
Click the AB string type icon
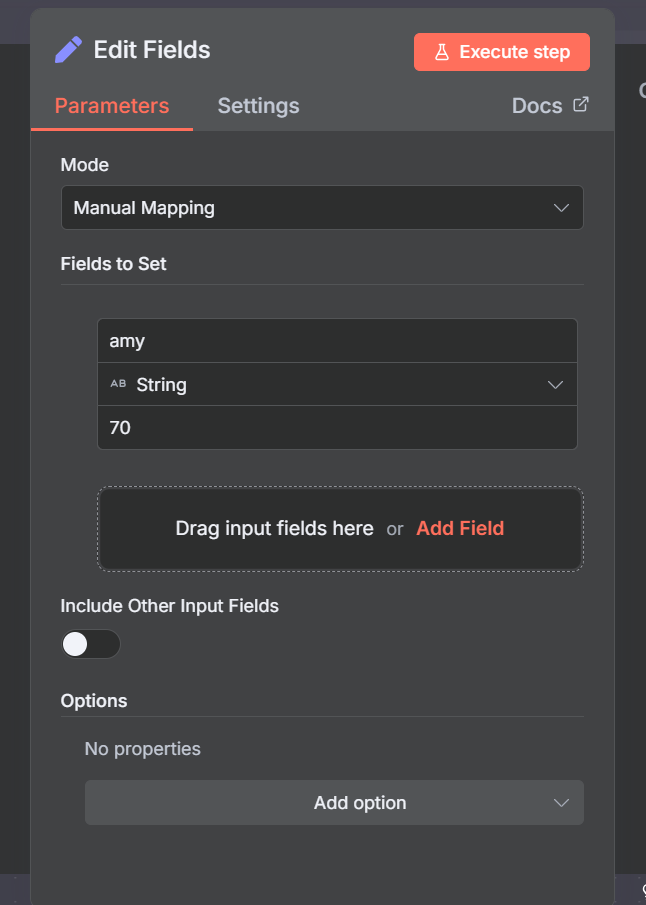pyautogui.click(x=118, y=384)
